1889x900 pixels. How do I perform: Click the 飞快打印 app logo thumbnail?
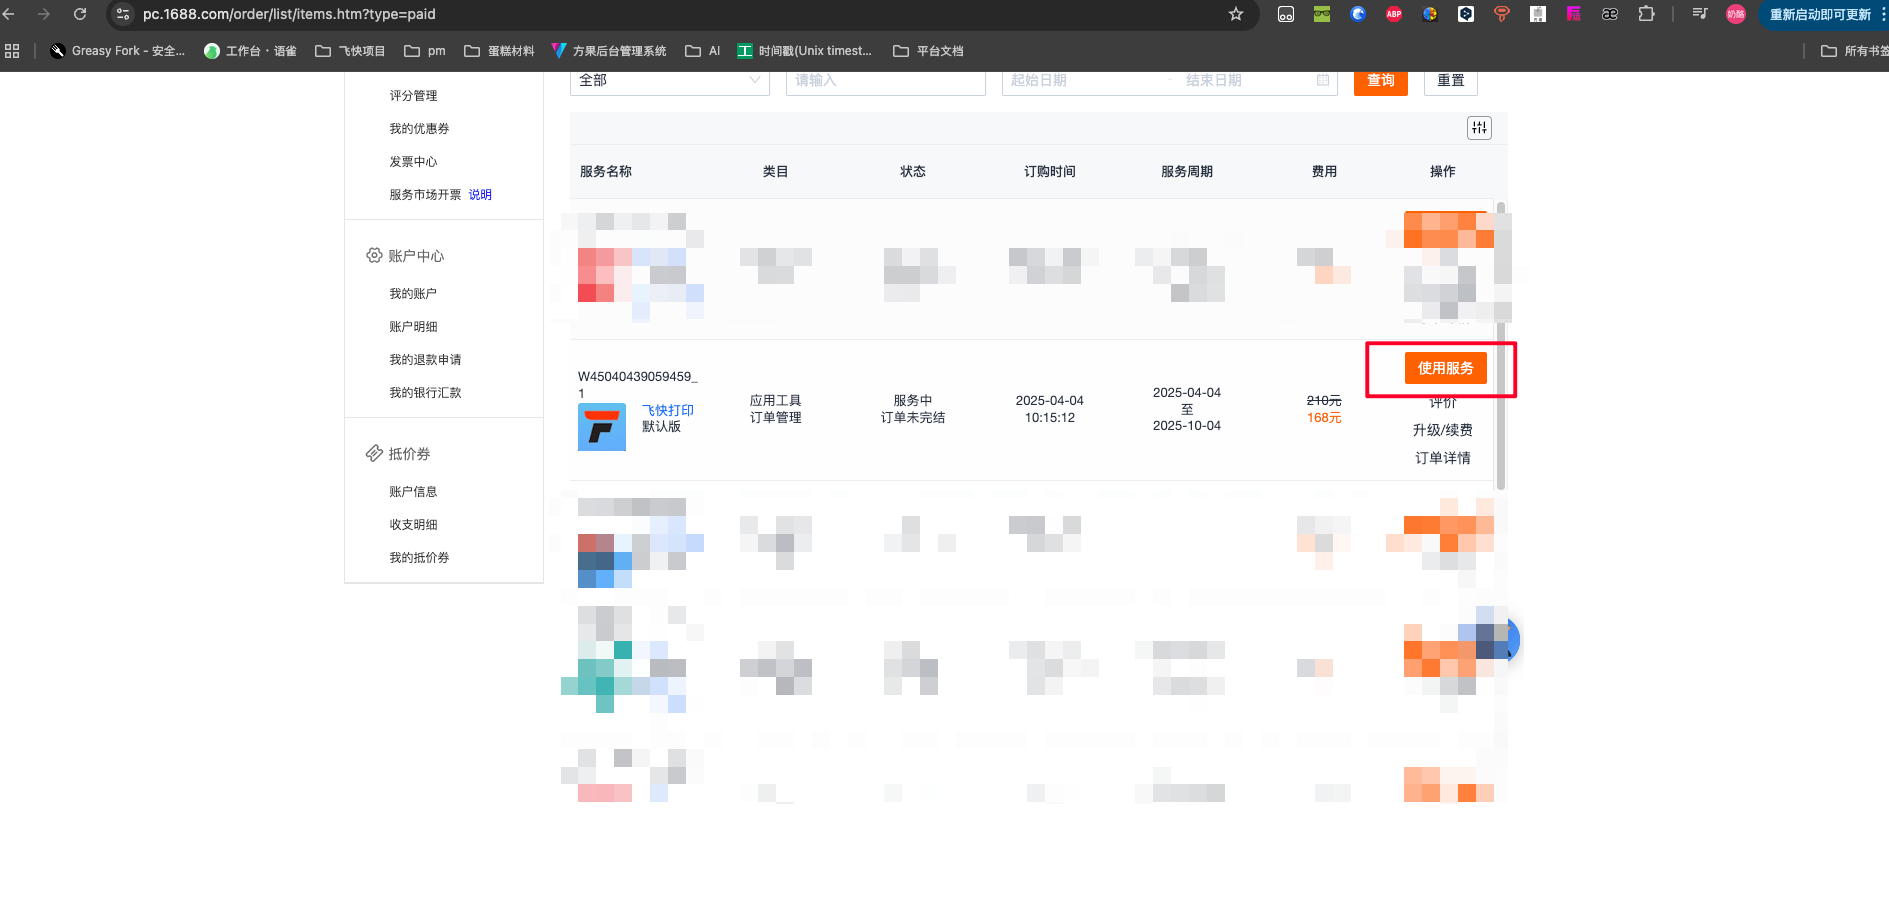tap(602, 427)
